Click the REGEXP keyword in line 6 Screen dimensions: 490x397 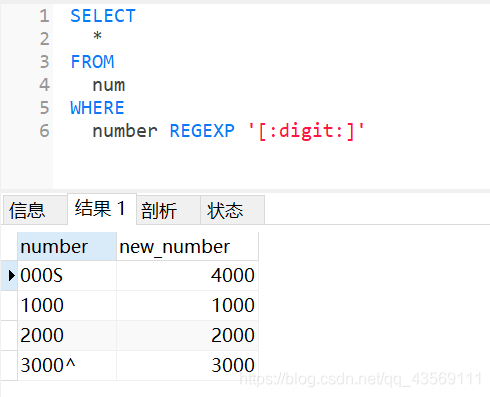coord(202,131)
